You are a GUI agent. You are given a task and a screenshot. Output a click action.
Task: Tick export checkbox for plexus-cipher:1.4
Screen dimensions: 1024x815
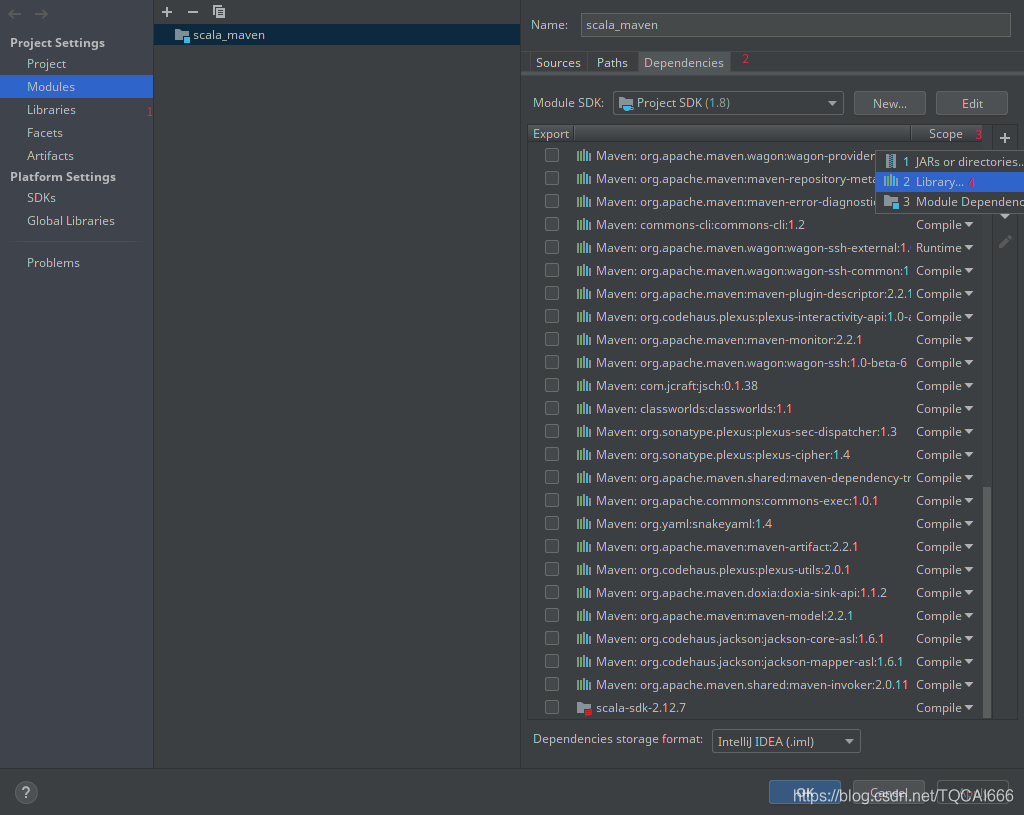coord(552,454)
